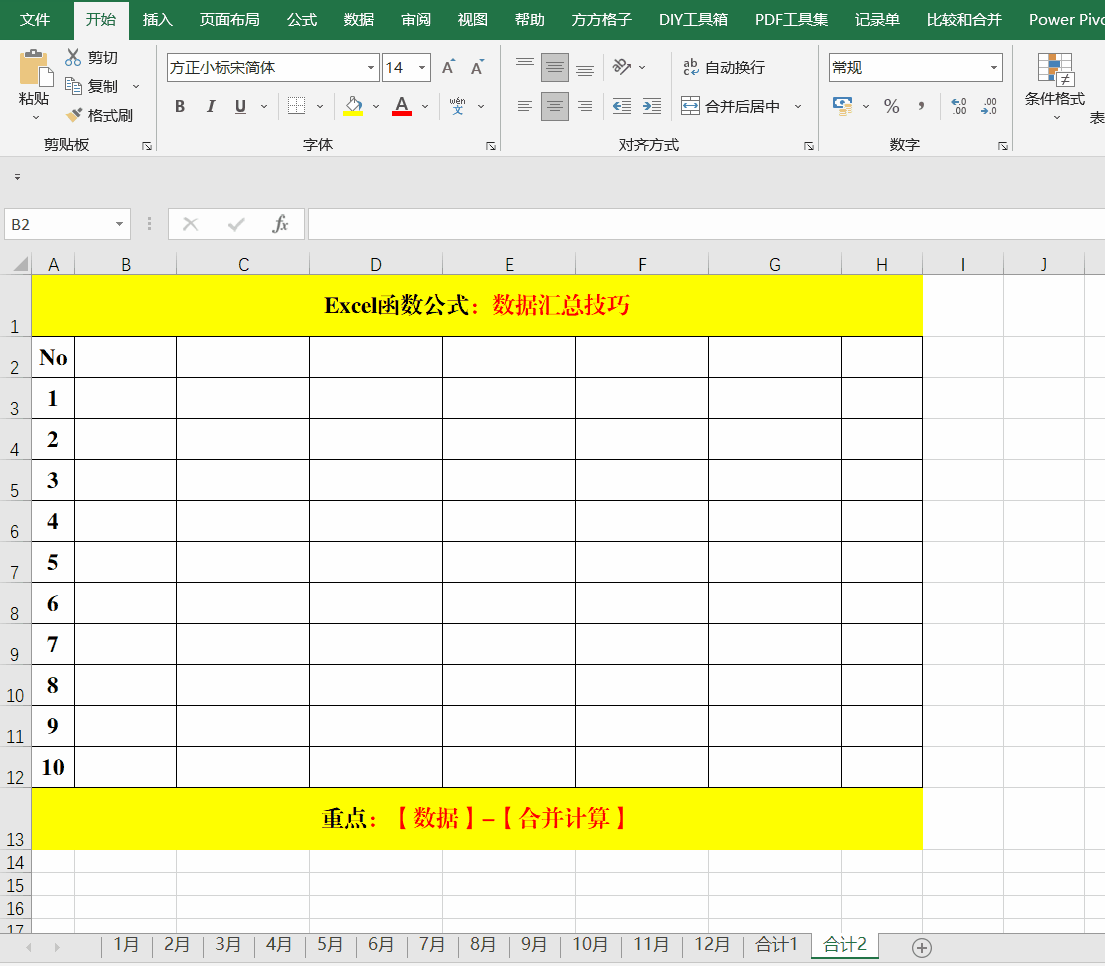The image size is (1105, 966).
Task: Open the 1月 sheet tab
Action: 126,945
